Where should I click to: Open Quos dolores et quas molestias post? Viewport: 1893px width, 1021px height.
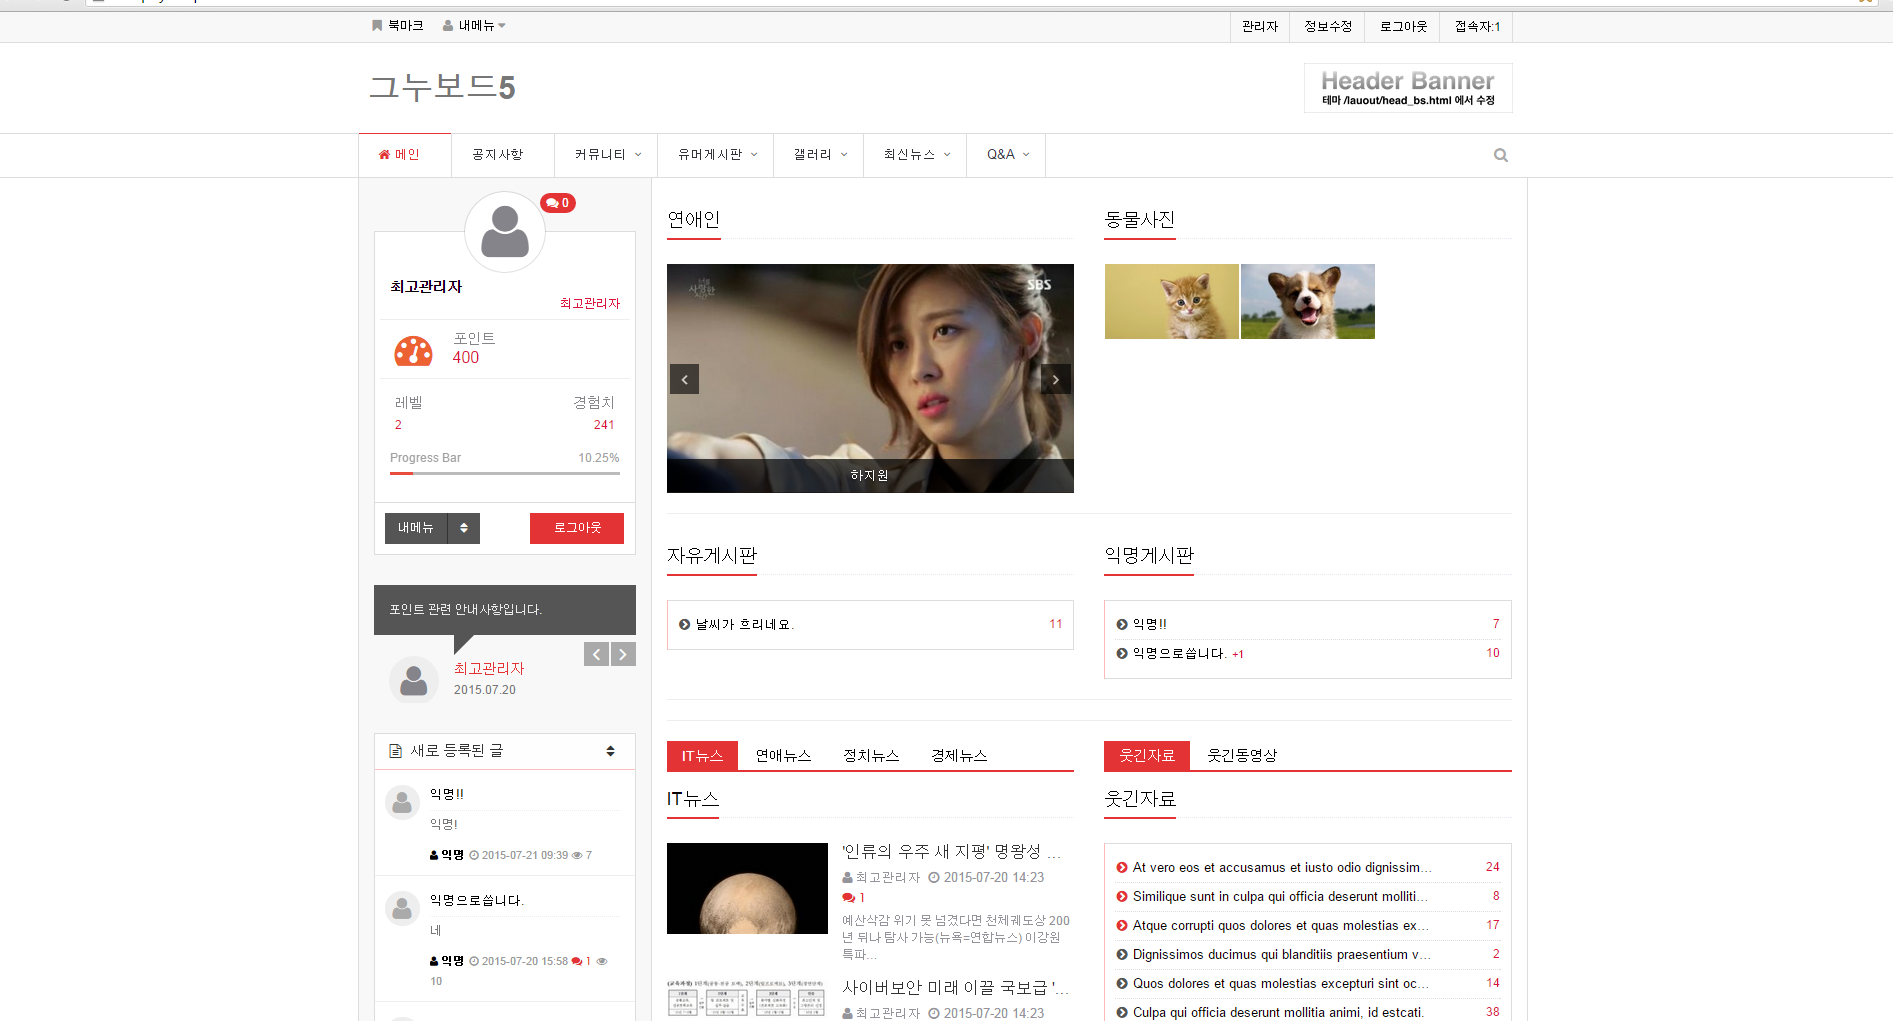coord(1280,984)
